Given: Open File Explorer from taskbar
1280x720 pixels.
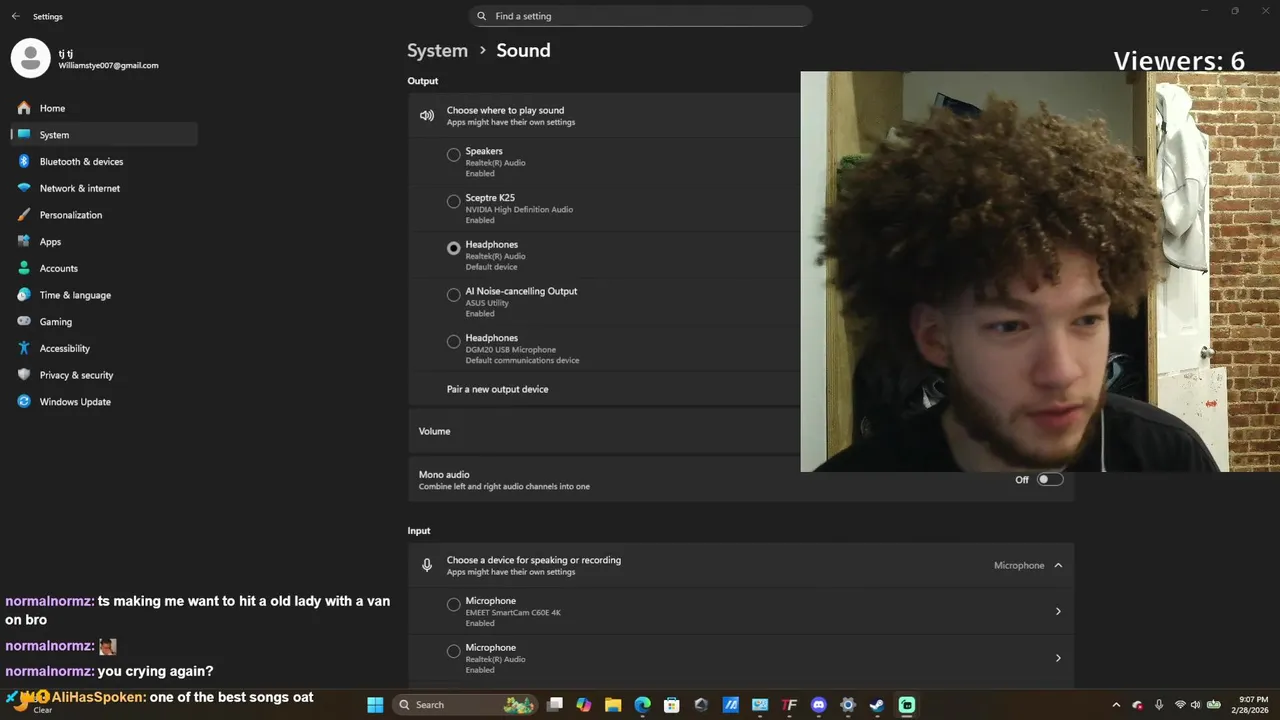Looking at the screenshot, I should (x=613, y=705).
